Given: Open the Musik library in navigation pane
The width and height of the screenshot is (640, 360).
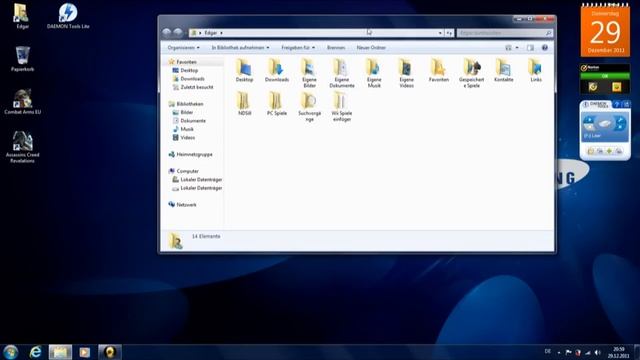Looking at the screenshot, I should [x=187, y=129].
